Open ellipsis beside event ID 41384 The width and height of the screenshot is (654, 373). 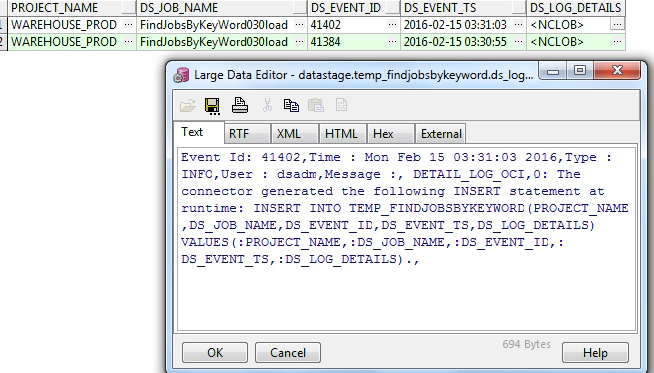[x=392, y=42]
